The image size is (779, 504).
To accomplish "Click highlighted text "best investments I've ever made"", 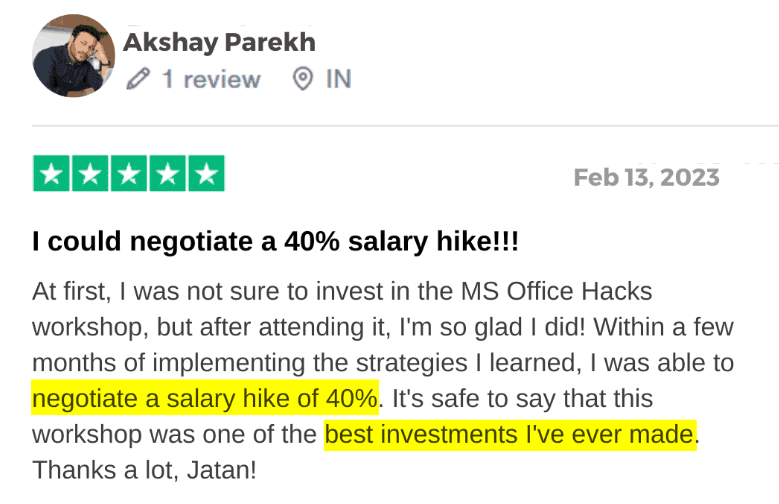I will (510, 434).
